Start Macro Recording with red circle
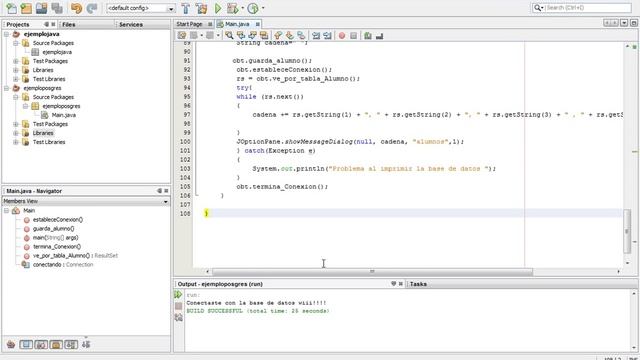 [342, 36]
